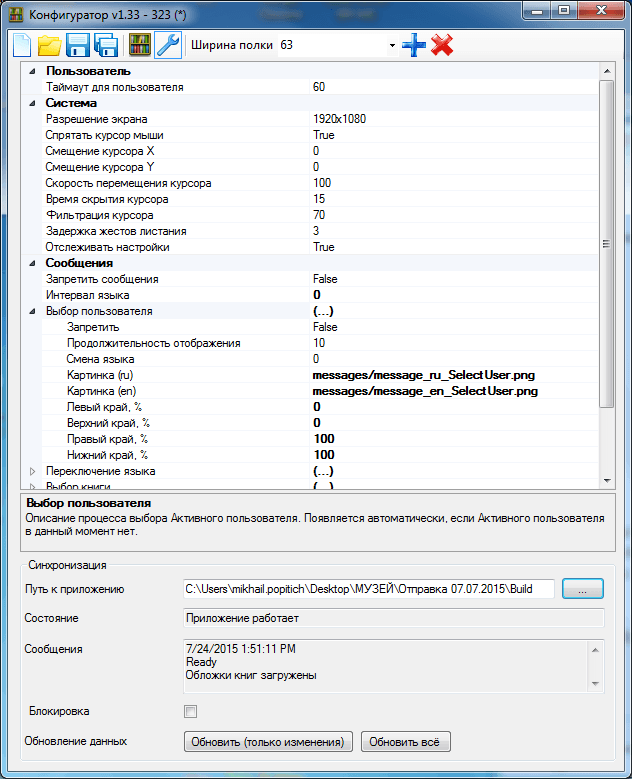
Task: Collapse the Сообщения category
Action: tap(32, 263)
